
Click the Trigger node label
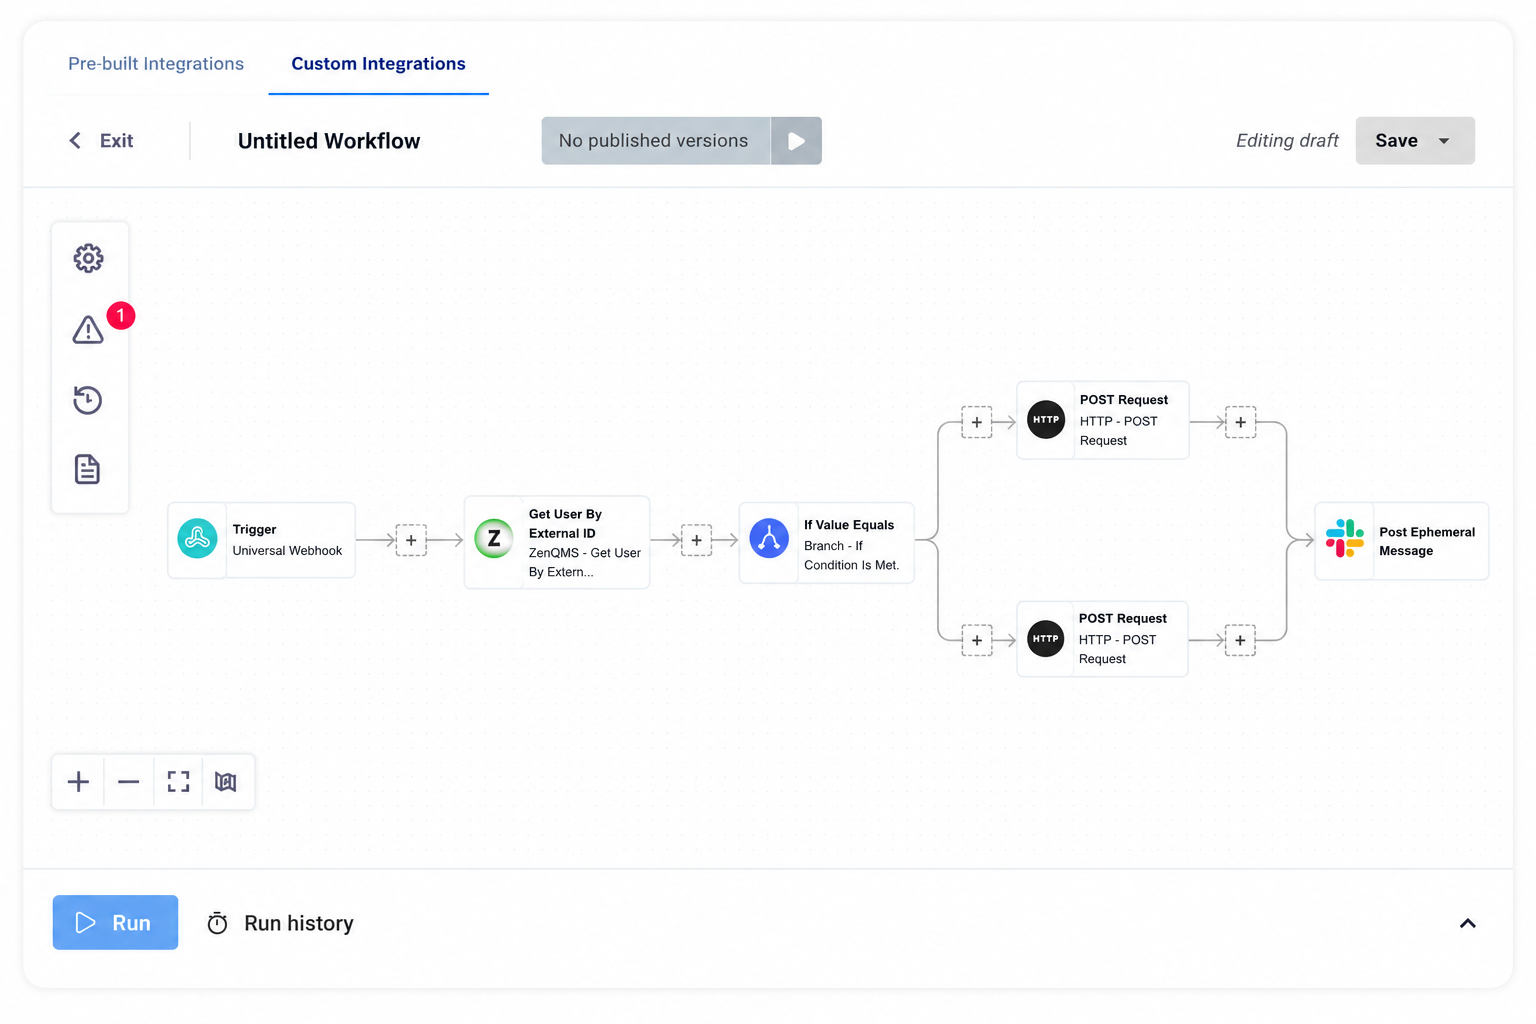[x=254, y=529]
